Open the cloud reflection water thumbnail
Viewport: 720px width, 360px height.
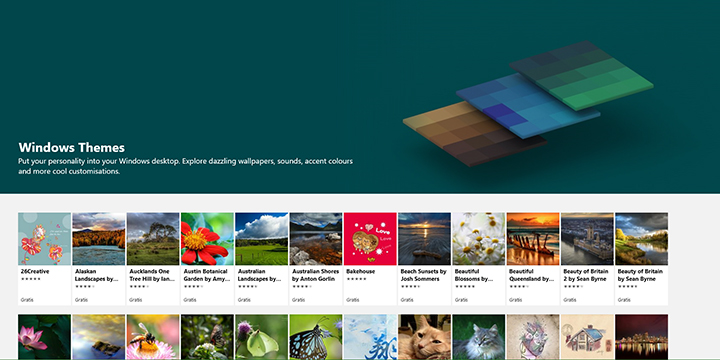[x=99, y=337]
